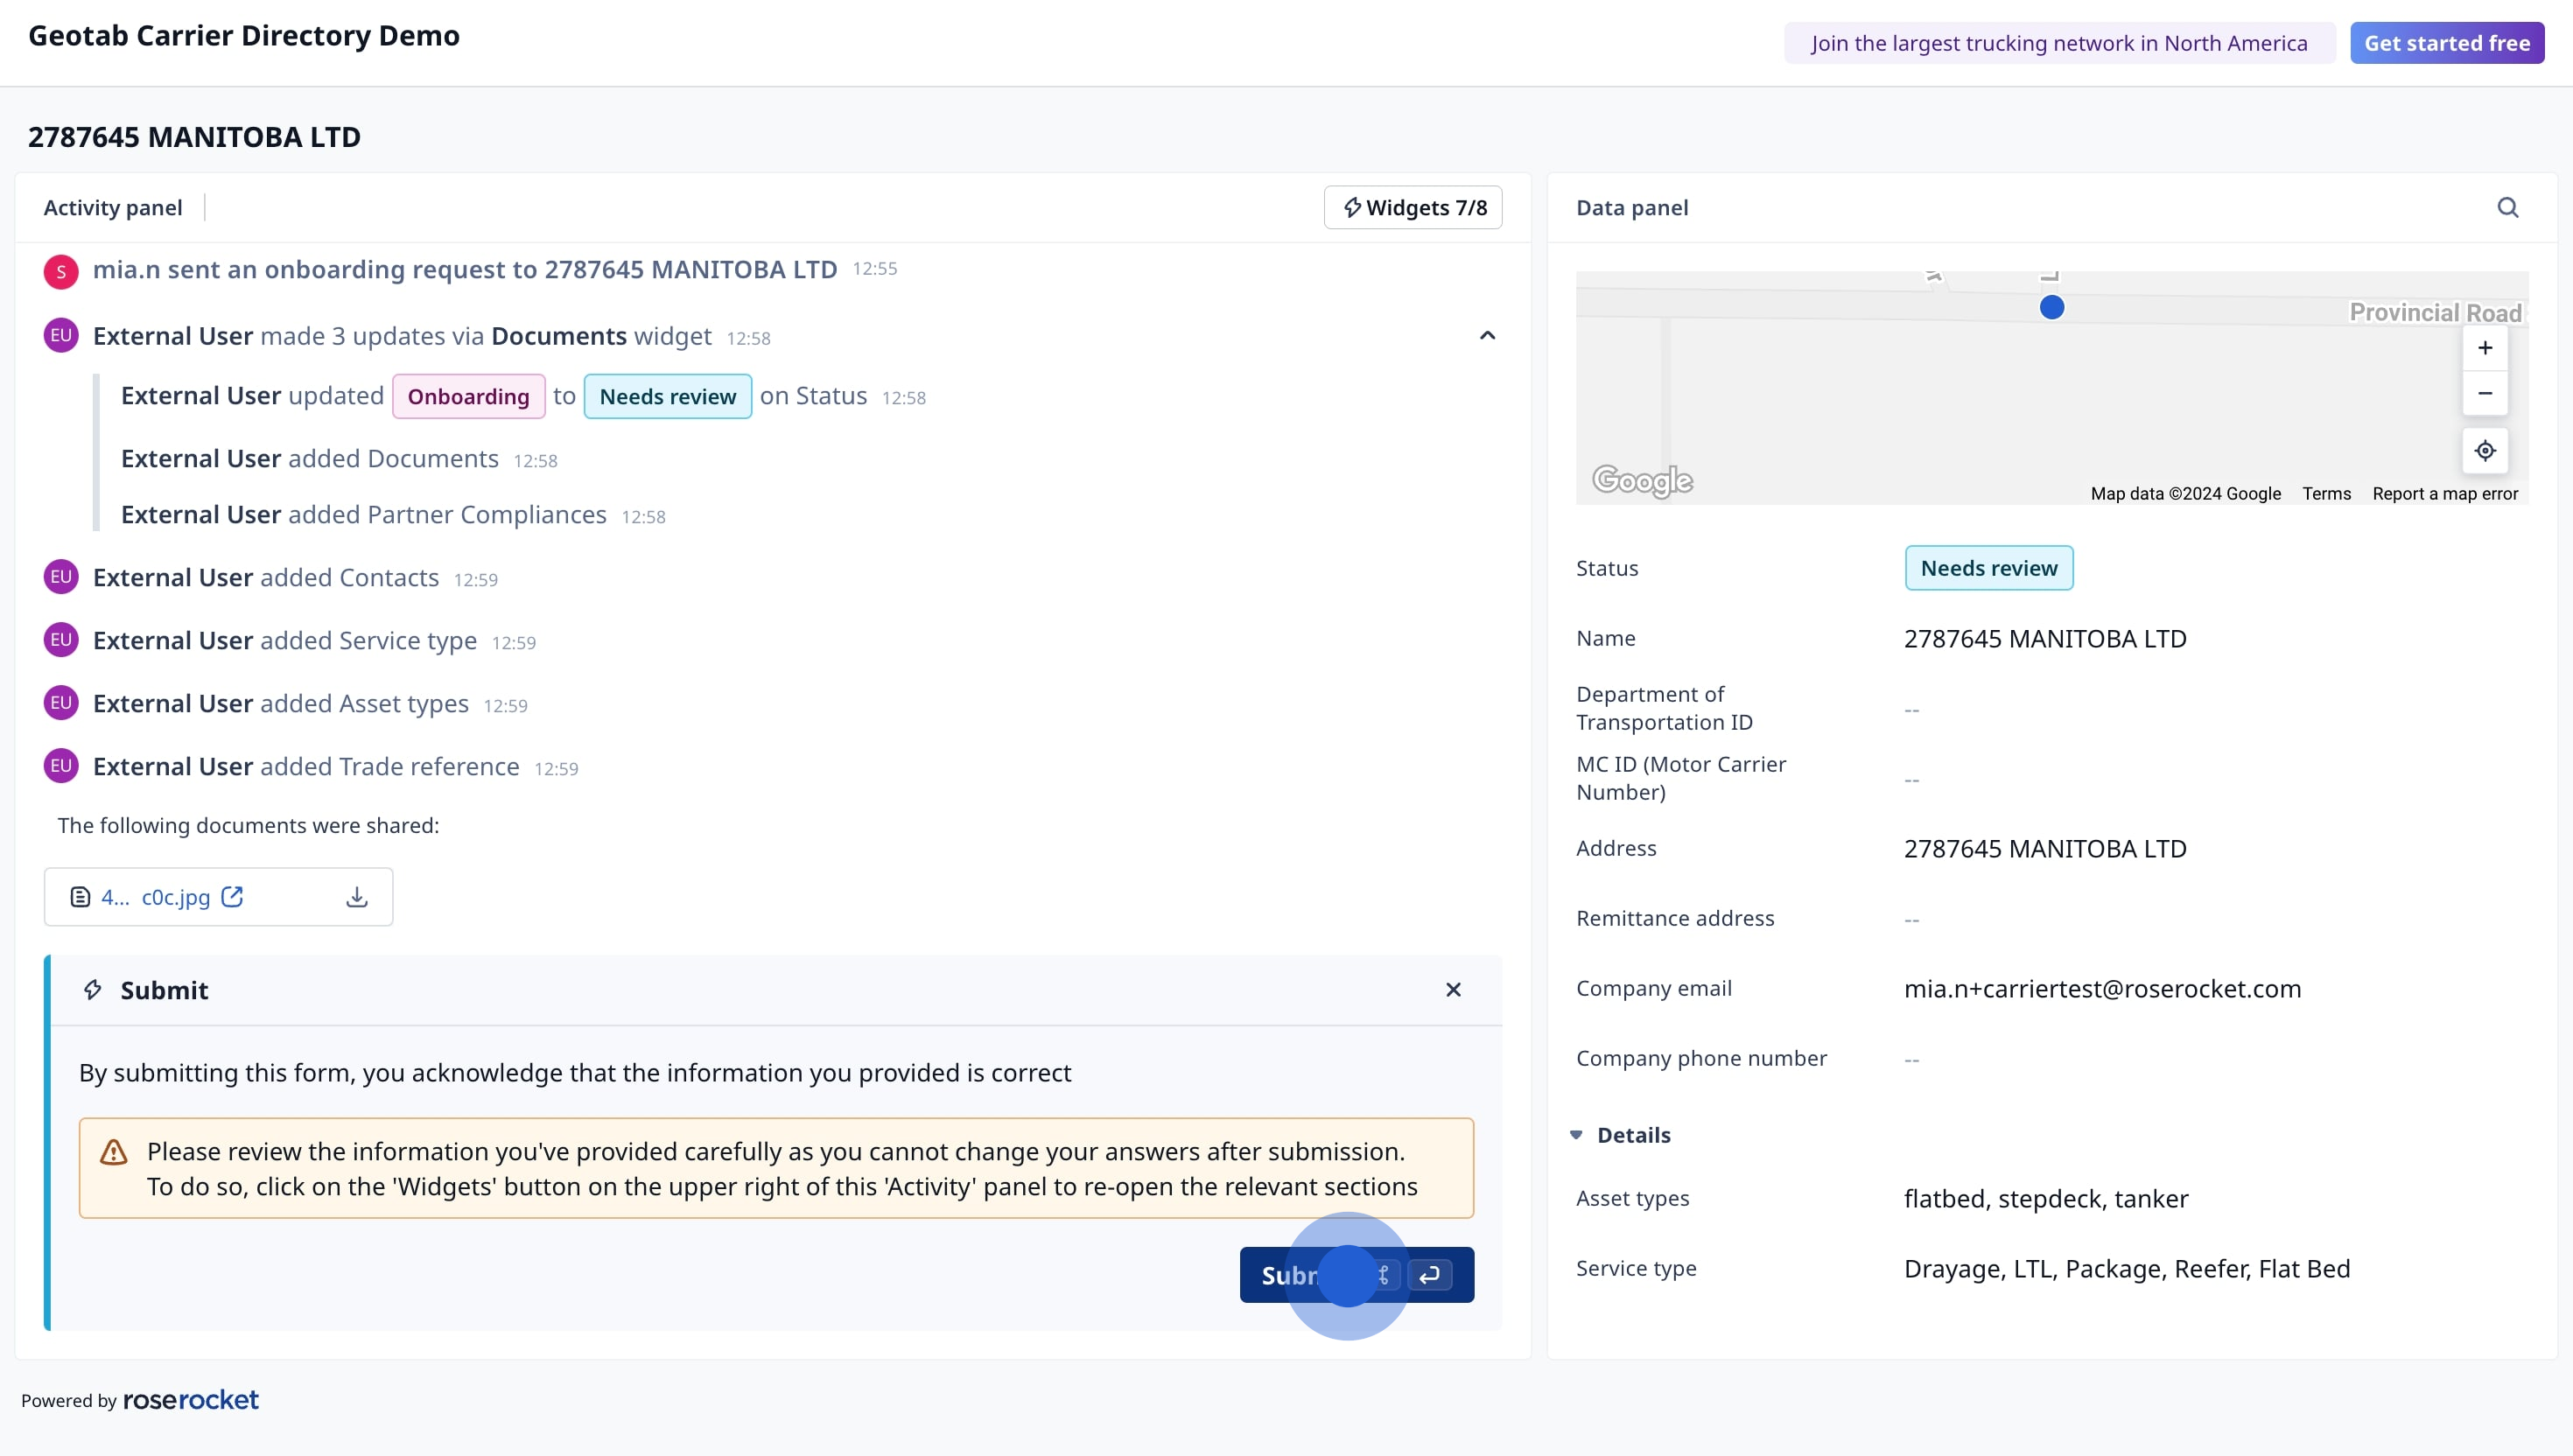
Task: Click the Needs review status badge
Action: 1988,568
